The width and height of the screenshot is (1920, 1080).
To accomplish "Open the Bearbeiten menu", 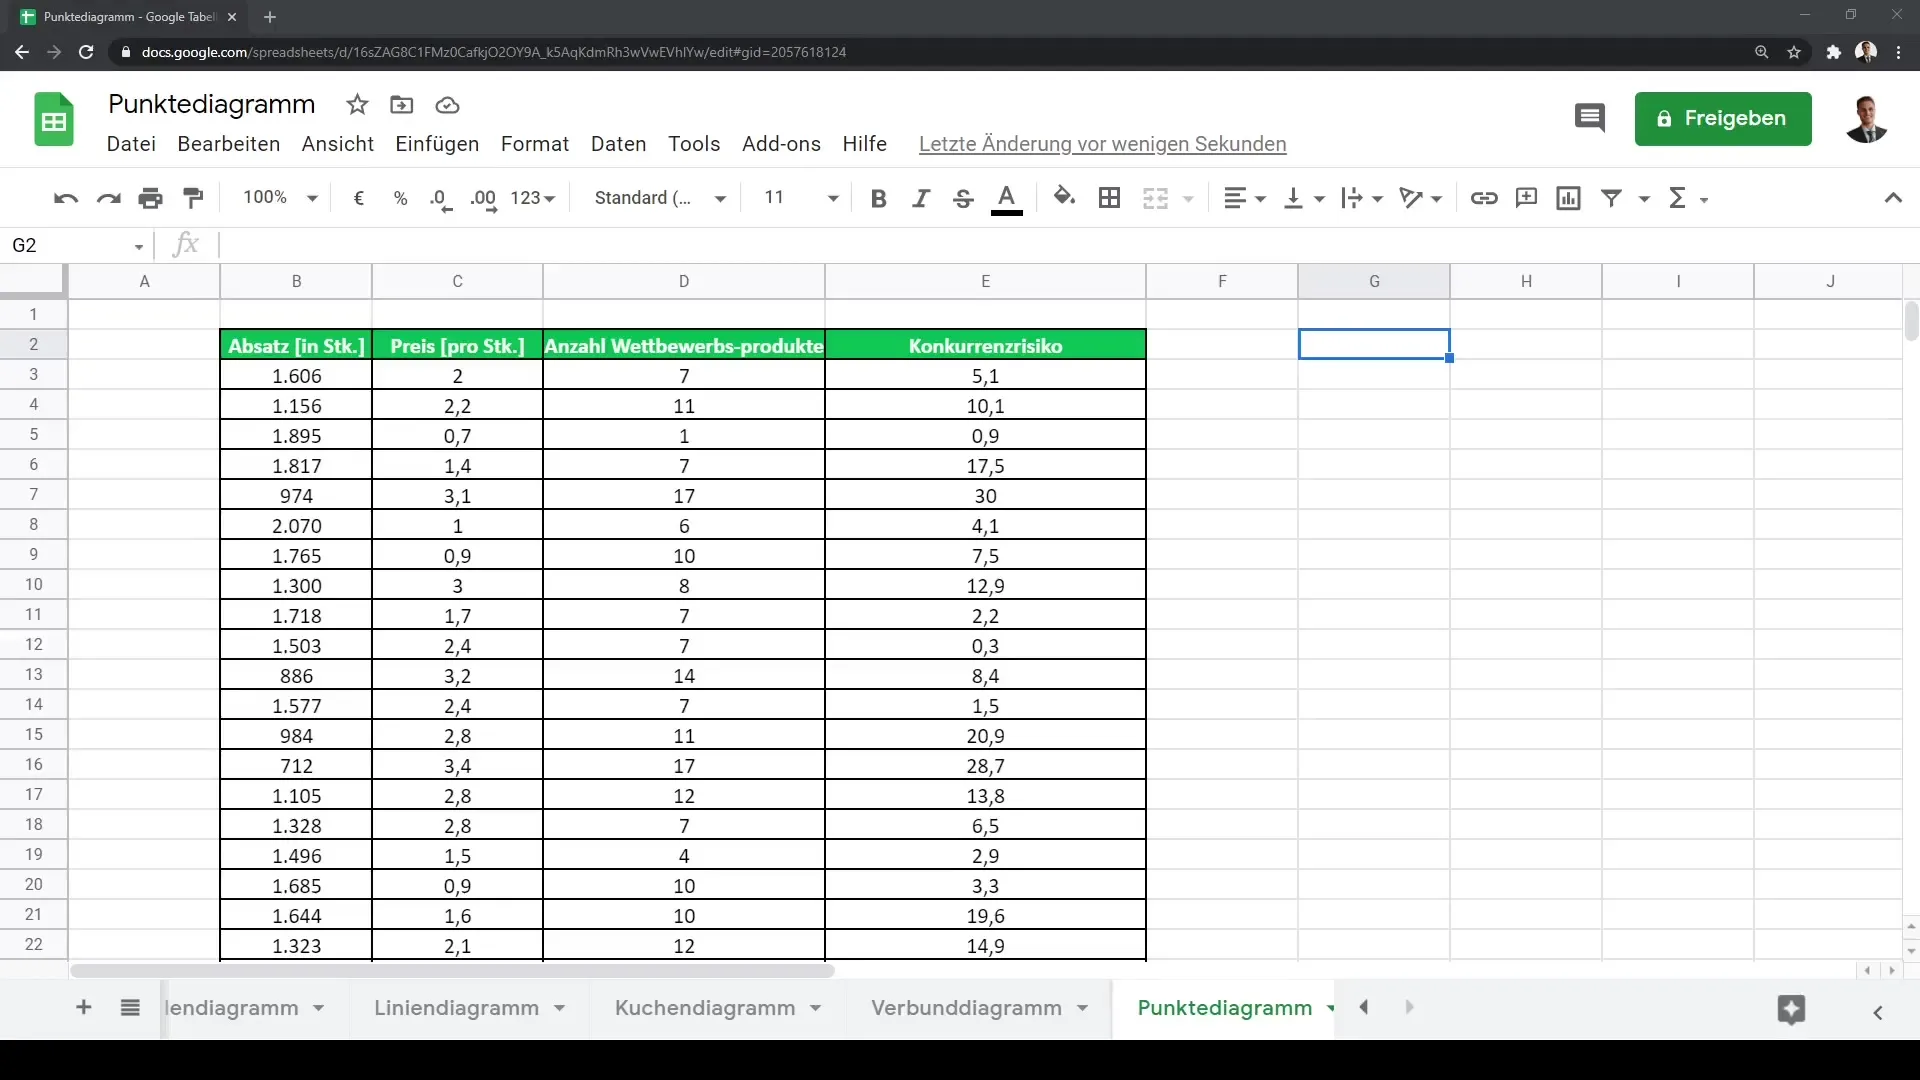I will click(229, 144).
